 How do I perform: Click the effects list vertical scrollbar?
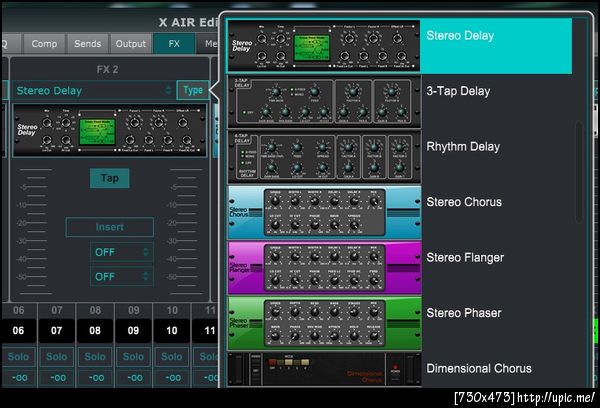(579, 171)
